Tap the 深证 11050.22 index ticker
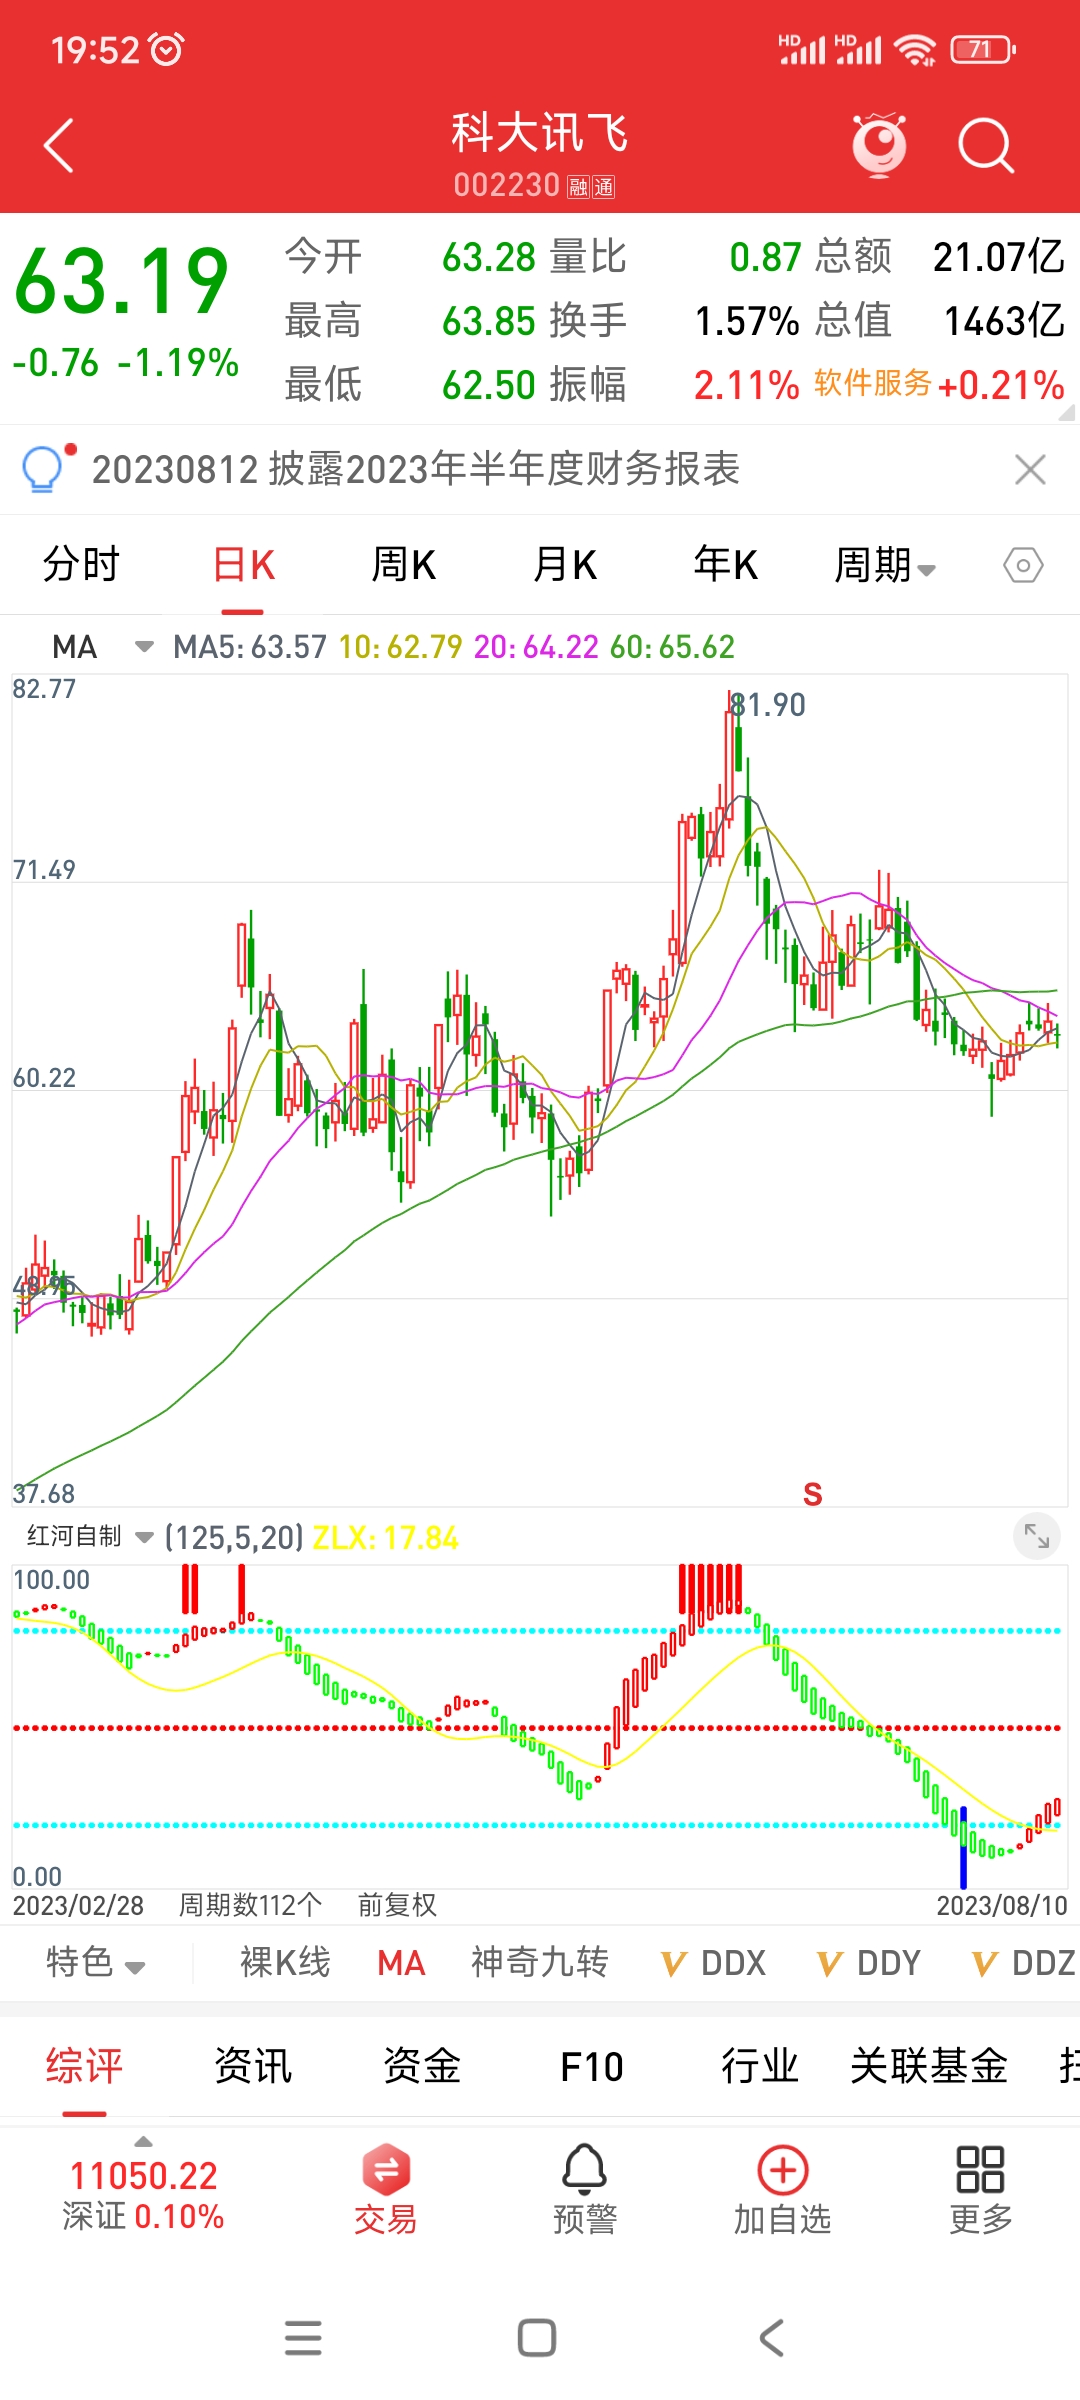Image resolution: width=1080 pixels, height=2400 pixels. click(143, 2195)
